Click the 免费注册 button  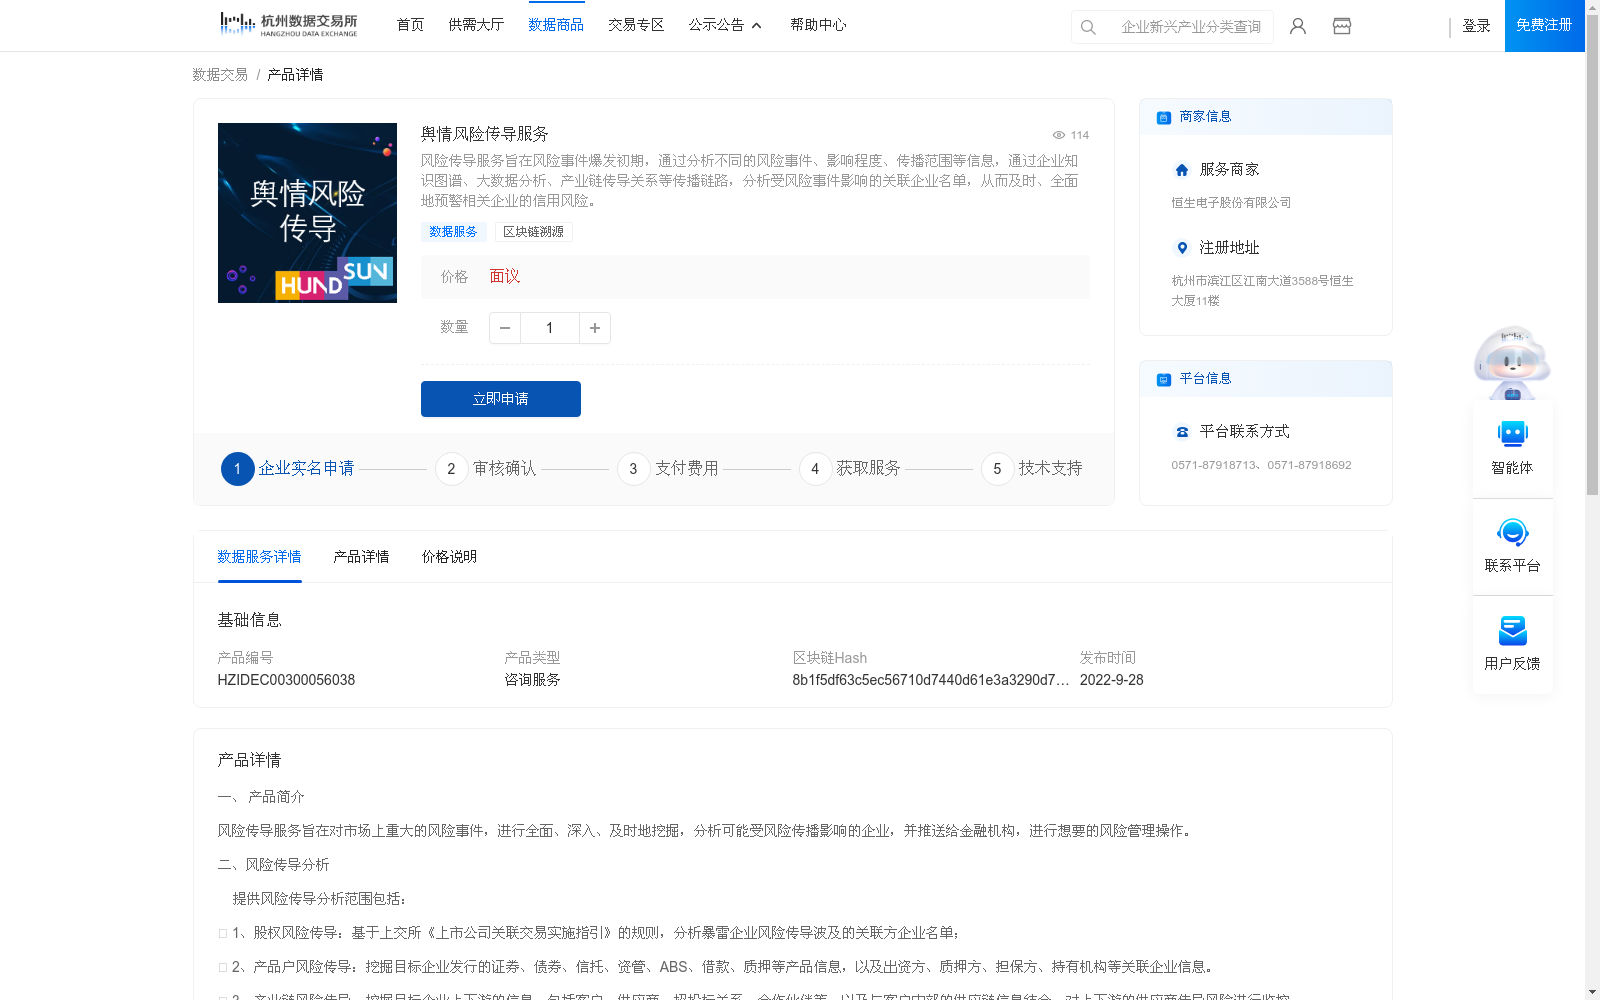(x=1544, y=25)
